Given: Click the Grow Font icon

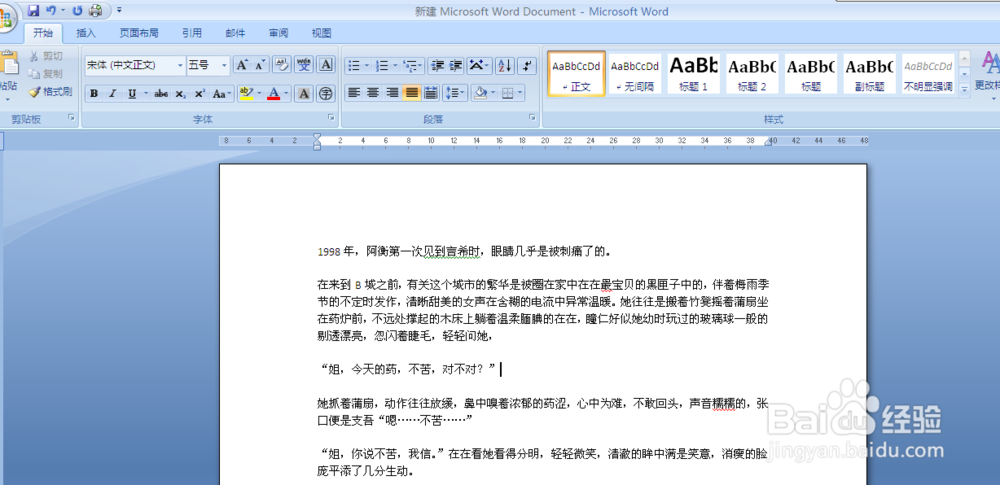Looking at the screenshot, I should [241, 65].
